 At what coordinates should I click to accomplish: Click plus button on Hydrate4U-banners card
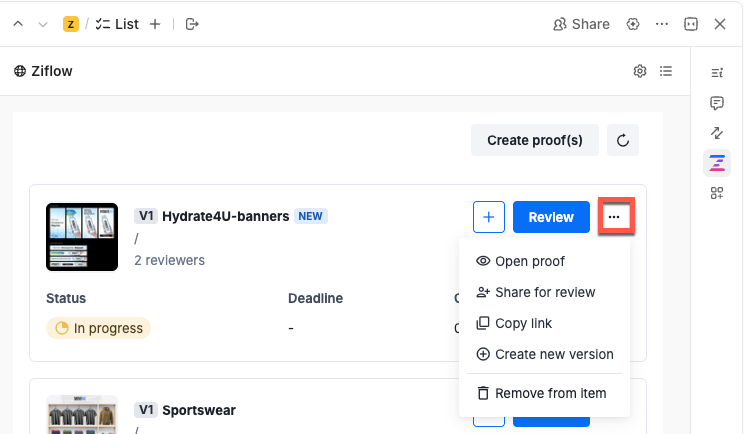tap(489, 217)
